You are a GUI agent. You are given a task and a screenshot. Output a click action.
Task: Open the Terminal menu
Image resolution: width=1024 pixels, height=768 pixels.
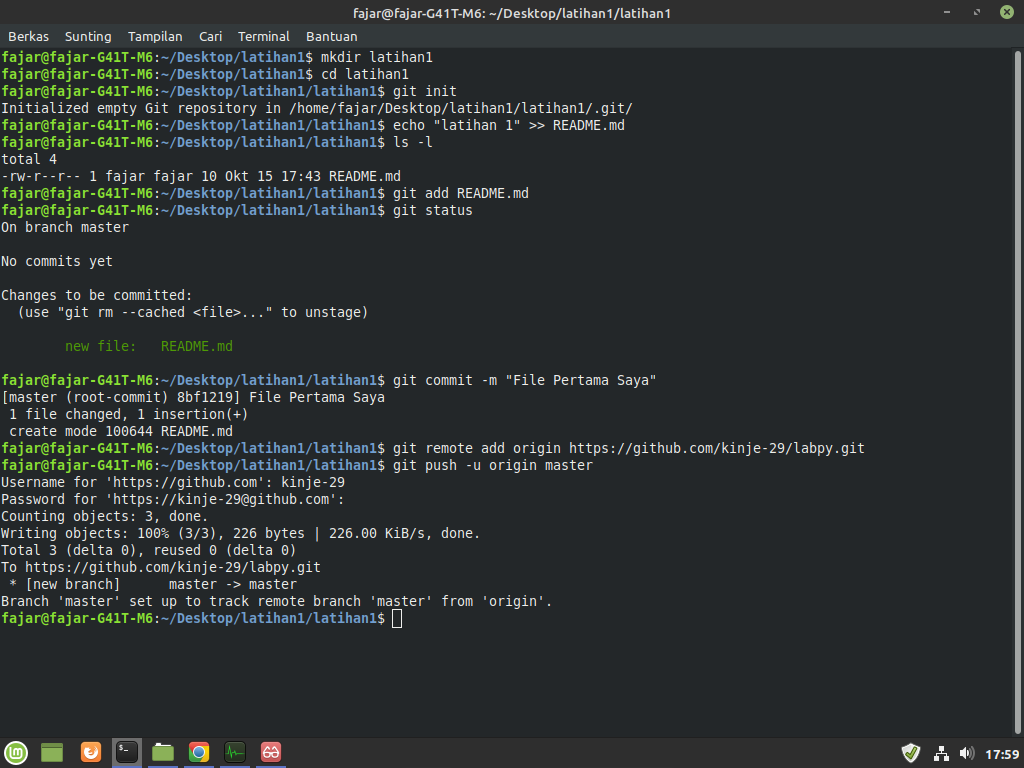point(263,37)
